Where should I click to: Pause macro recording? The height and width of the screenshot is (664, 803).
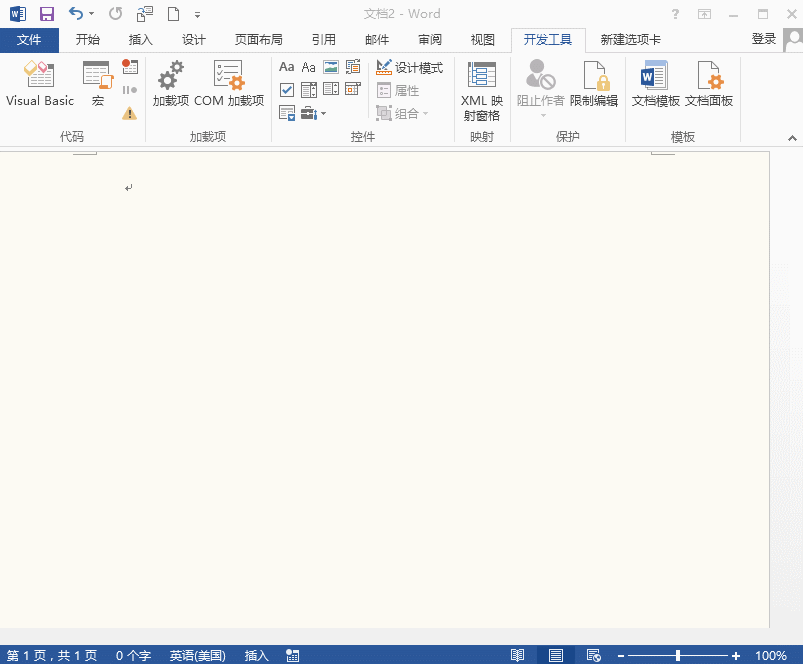[130, 90]
